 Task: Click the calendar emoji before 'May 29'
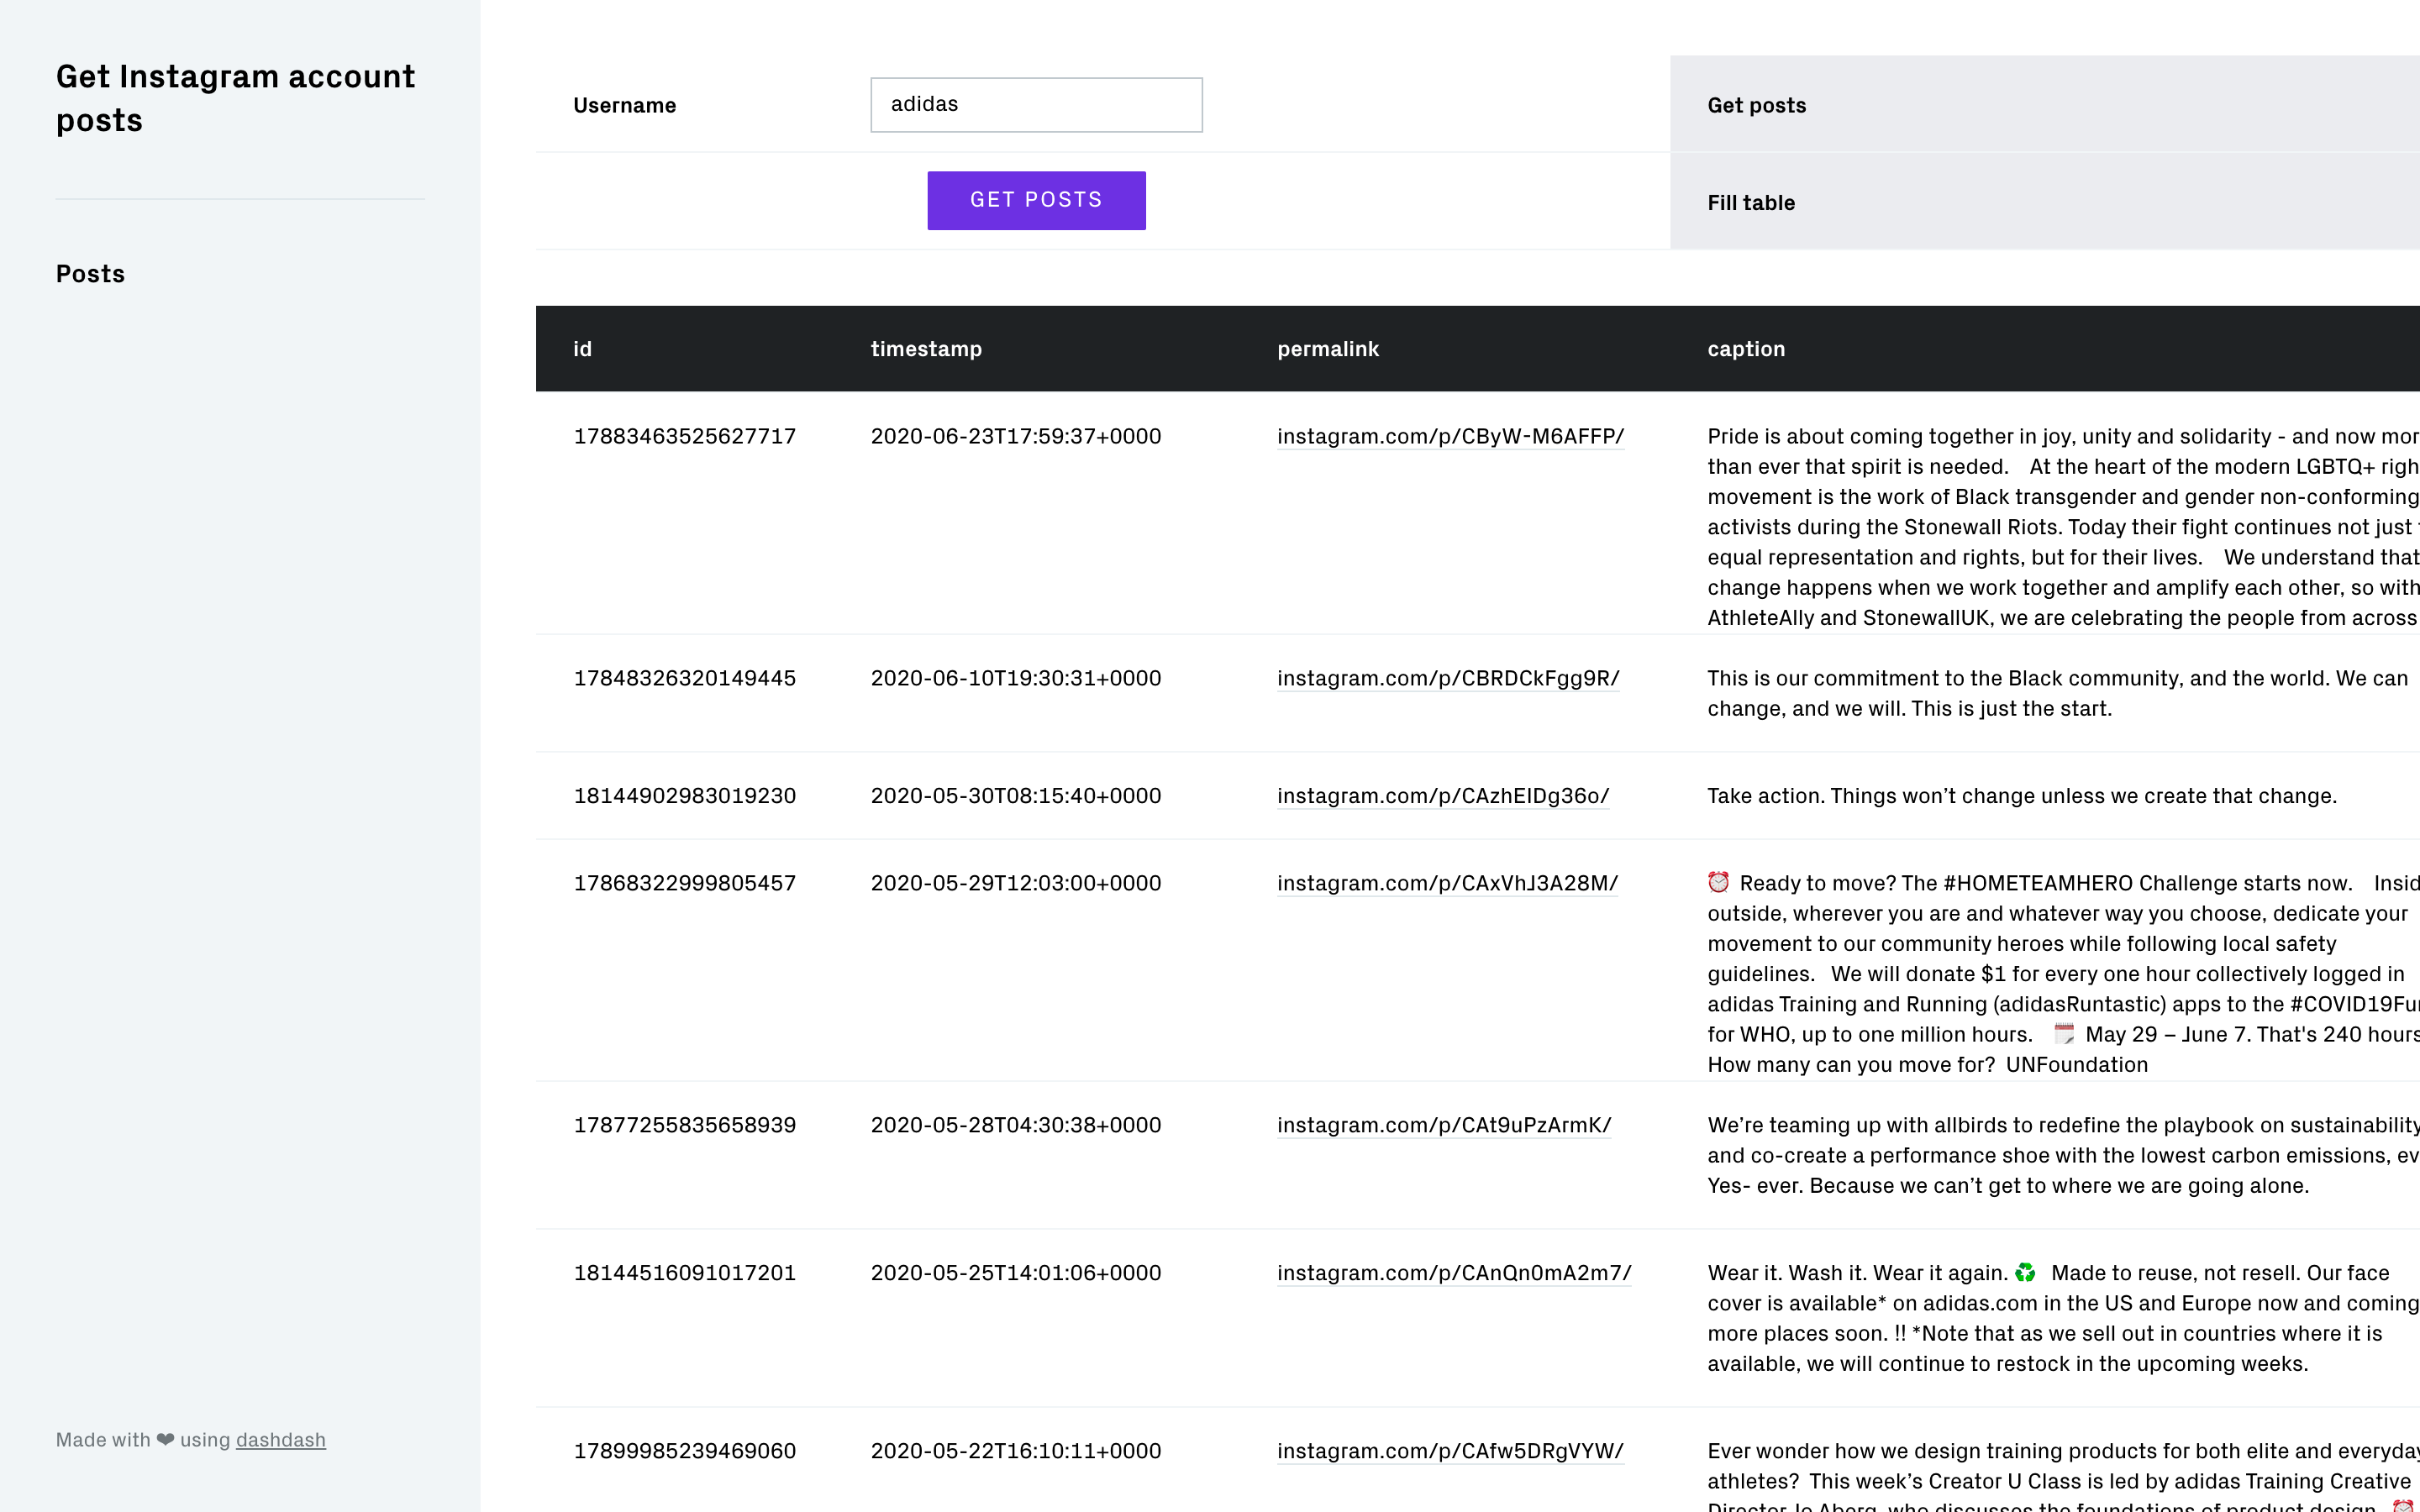coord(2064,1034)
